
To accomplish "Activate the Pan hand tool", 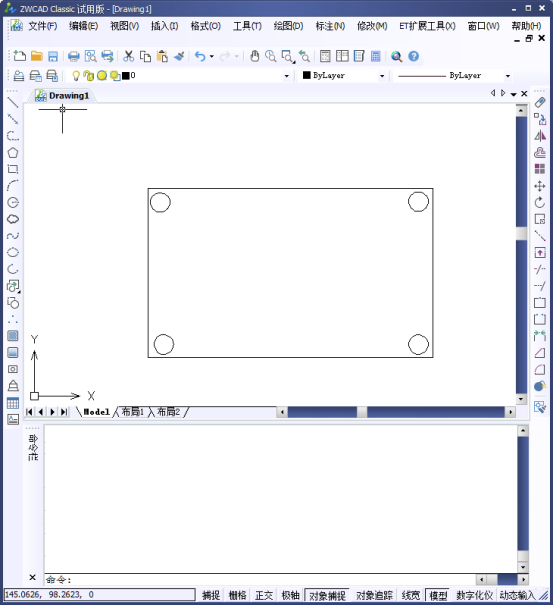I will 254,56.
